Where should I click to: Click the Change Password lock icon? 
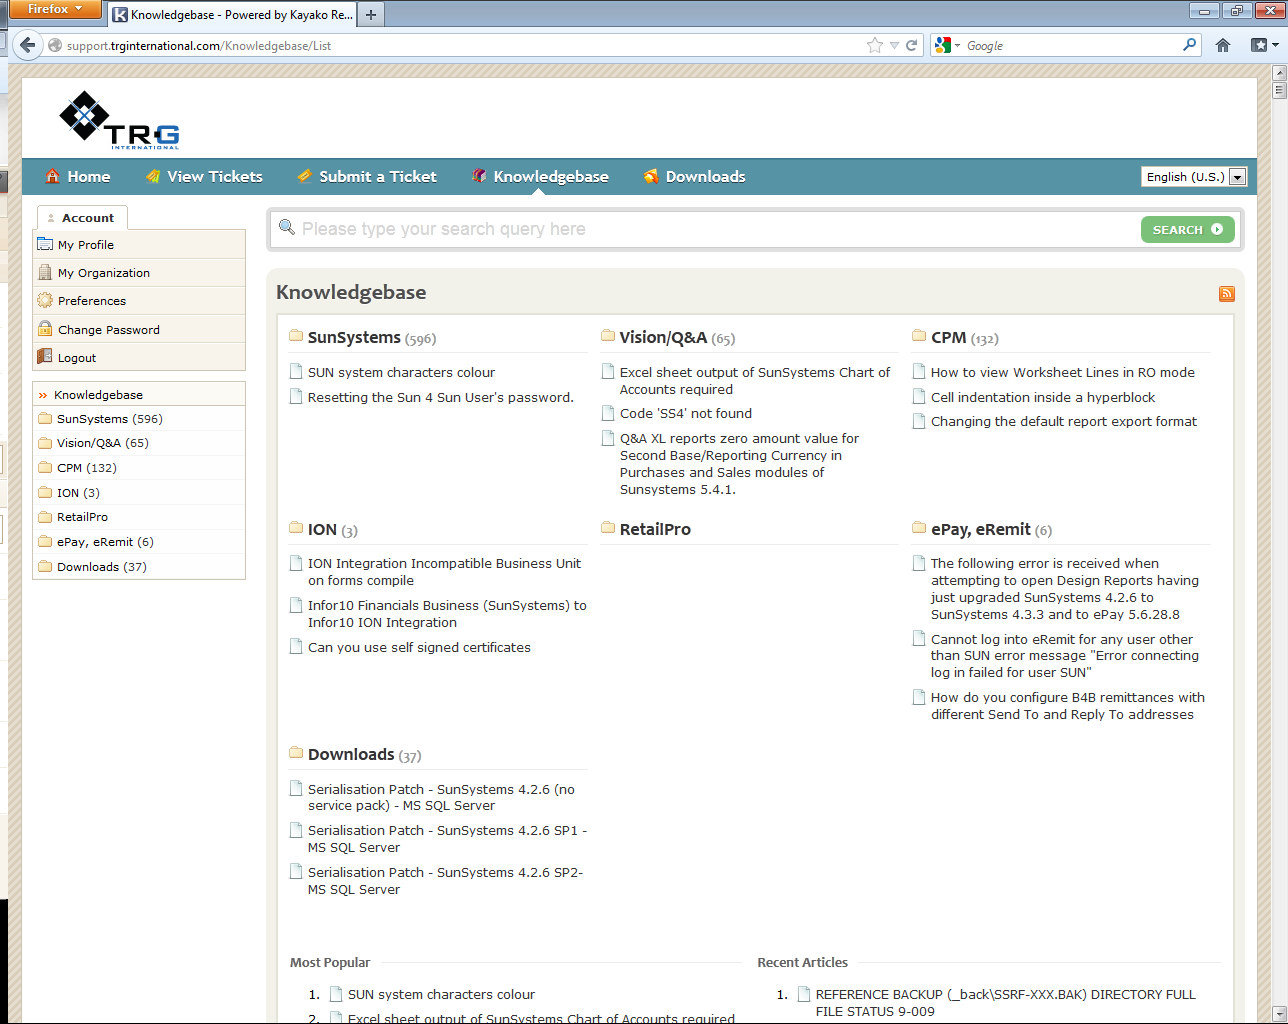pos(45,329)
